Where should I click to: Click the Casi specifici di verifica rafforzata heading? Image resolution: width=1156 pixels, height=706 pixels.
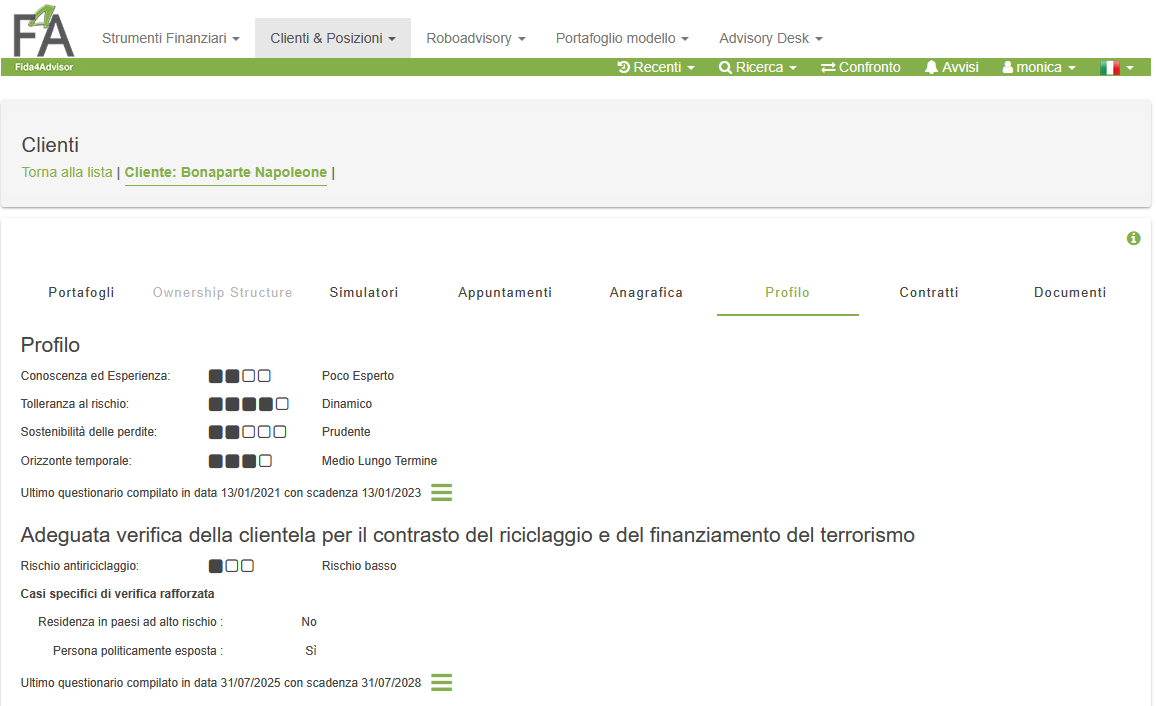tap(117, 594)
